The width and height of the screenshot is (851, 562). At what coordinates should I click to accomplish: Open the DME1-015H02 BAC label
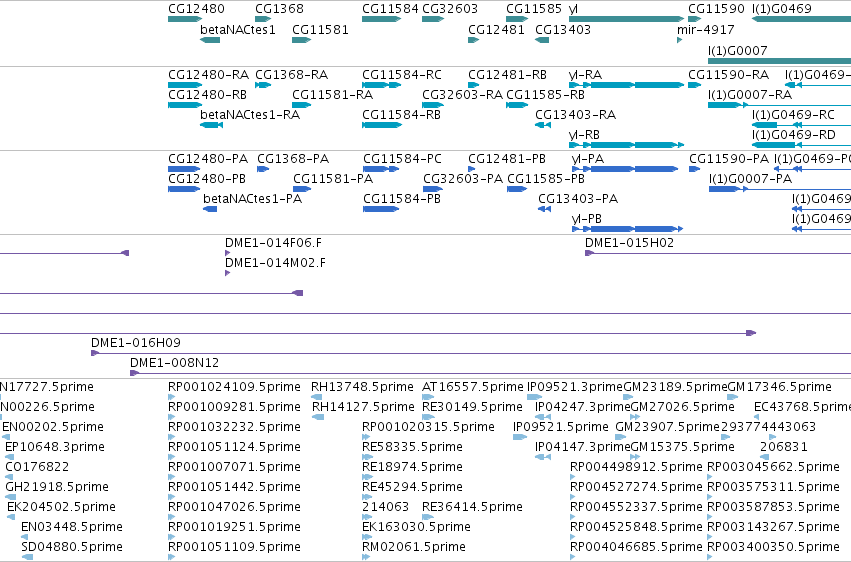629,242
